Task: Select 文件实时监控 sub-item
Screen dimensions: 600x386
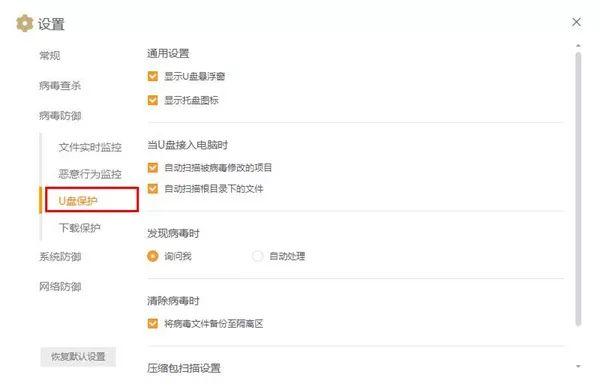Action: pyautogui.click(x=90, y=147)
